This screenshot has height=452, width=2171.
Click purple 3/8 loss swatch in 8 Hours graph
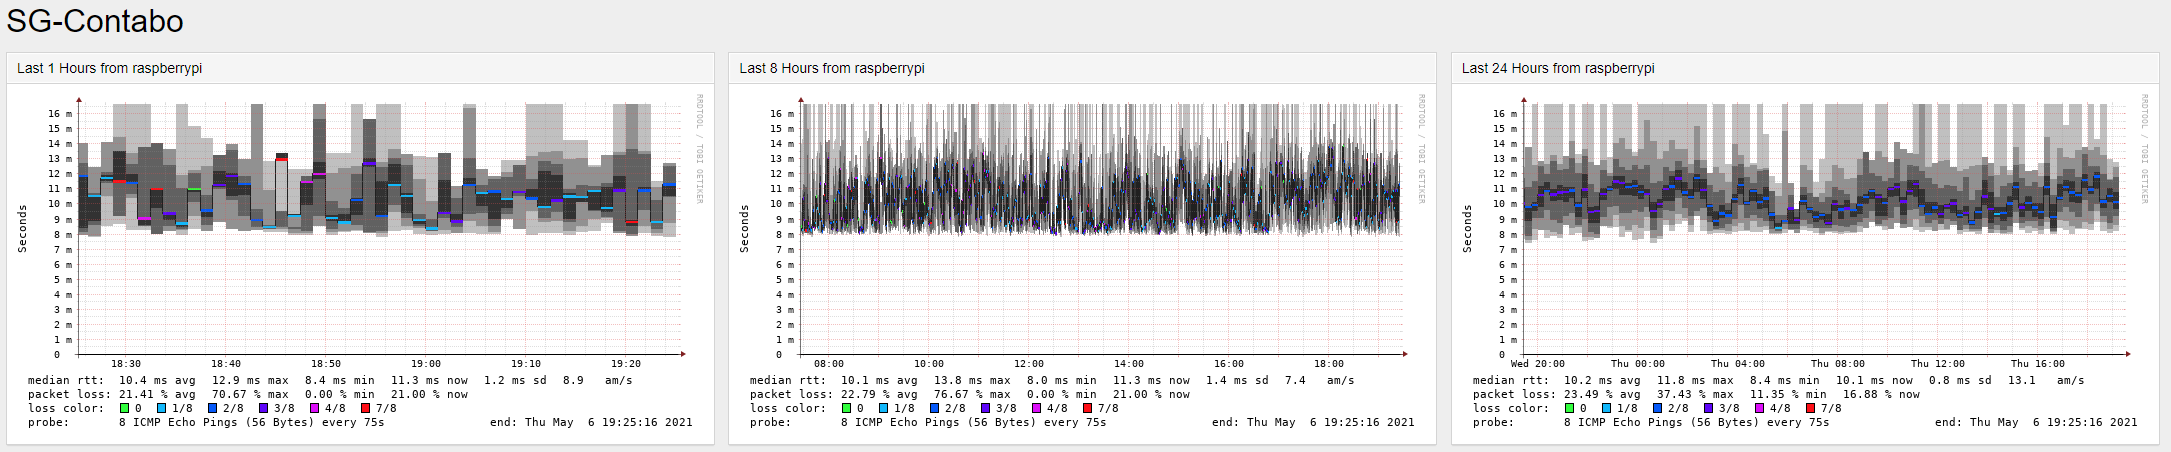985,408
